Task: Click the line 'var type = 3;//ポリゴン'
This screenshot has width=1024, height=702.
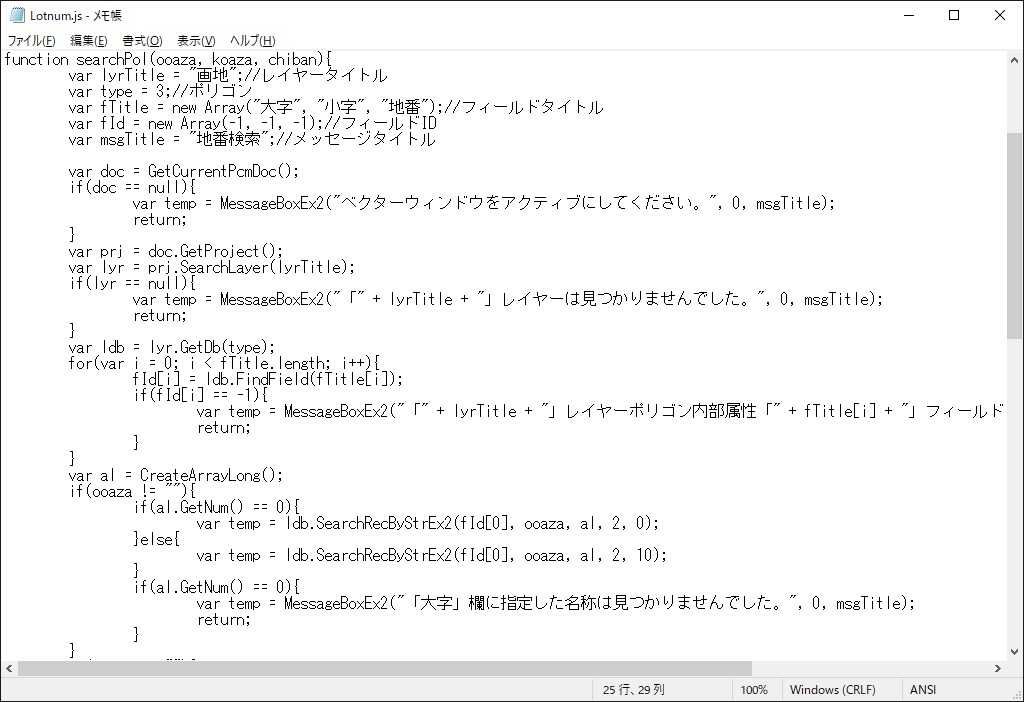Action: [160, 91]
